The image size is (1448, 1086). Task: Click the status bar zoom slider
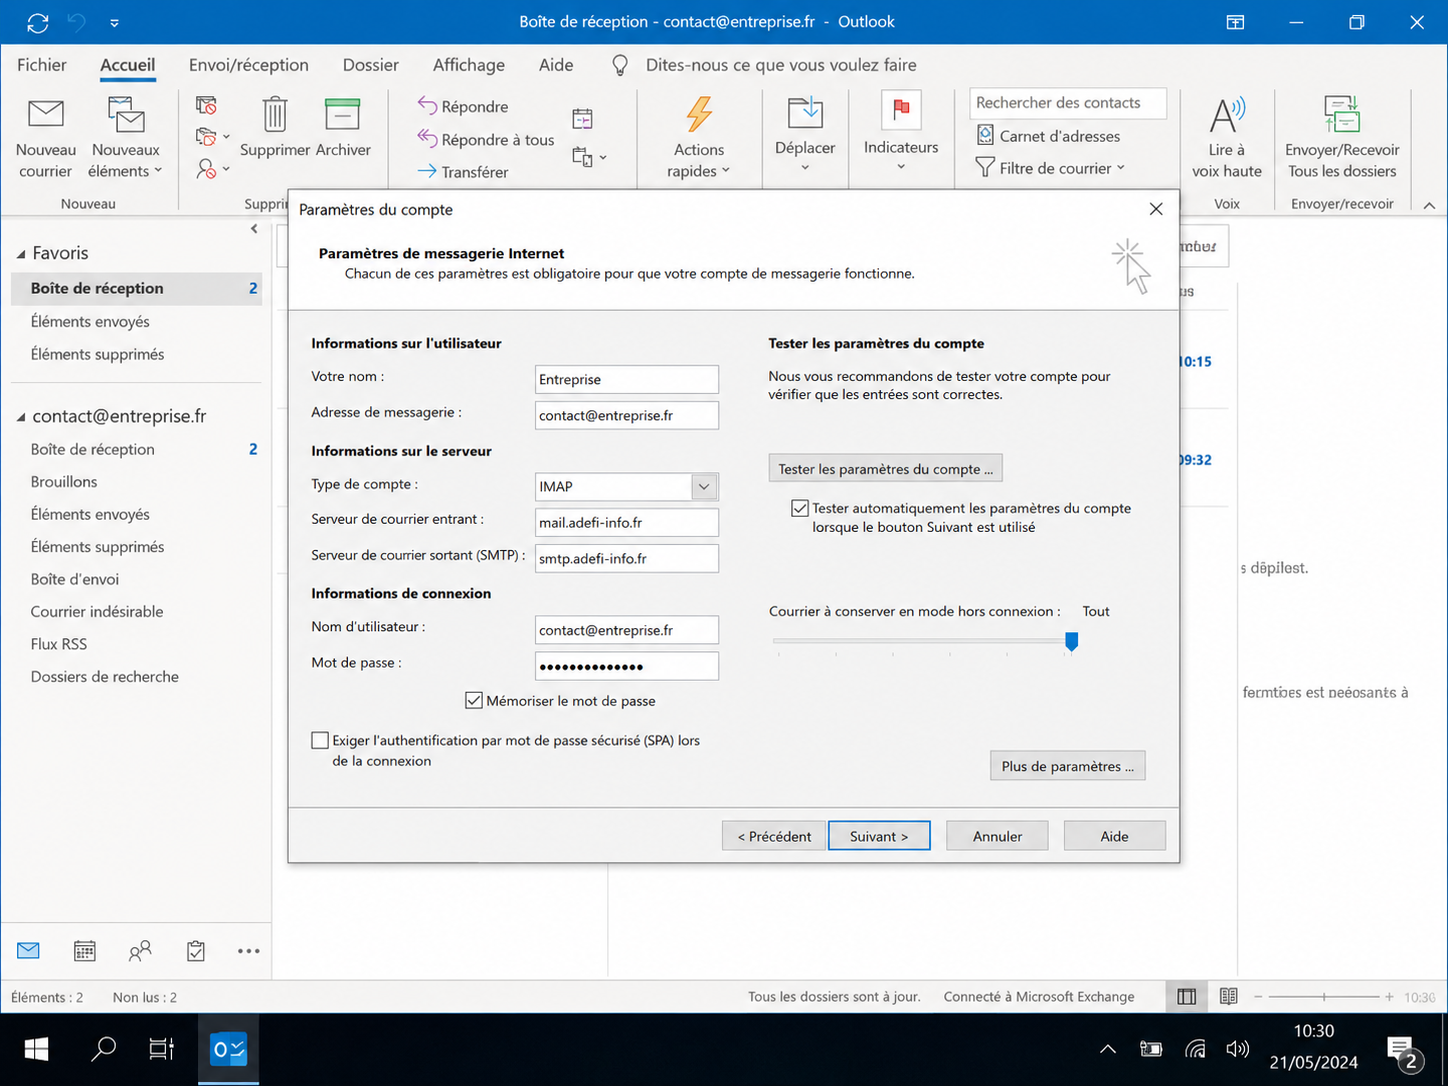tap(1324, 997)
